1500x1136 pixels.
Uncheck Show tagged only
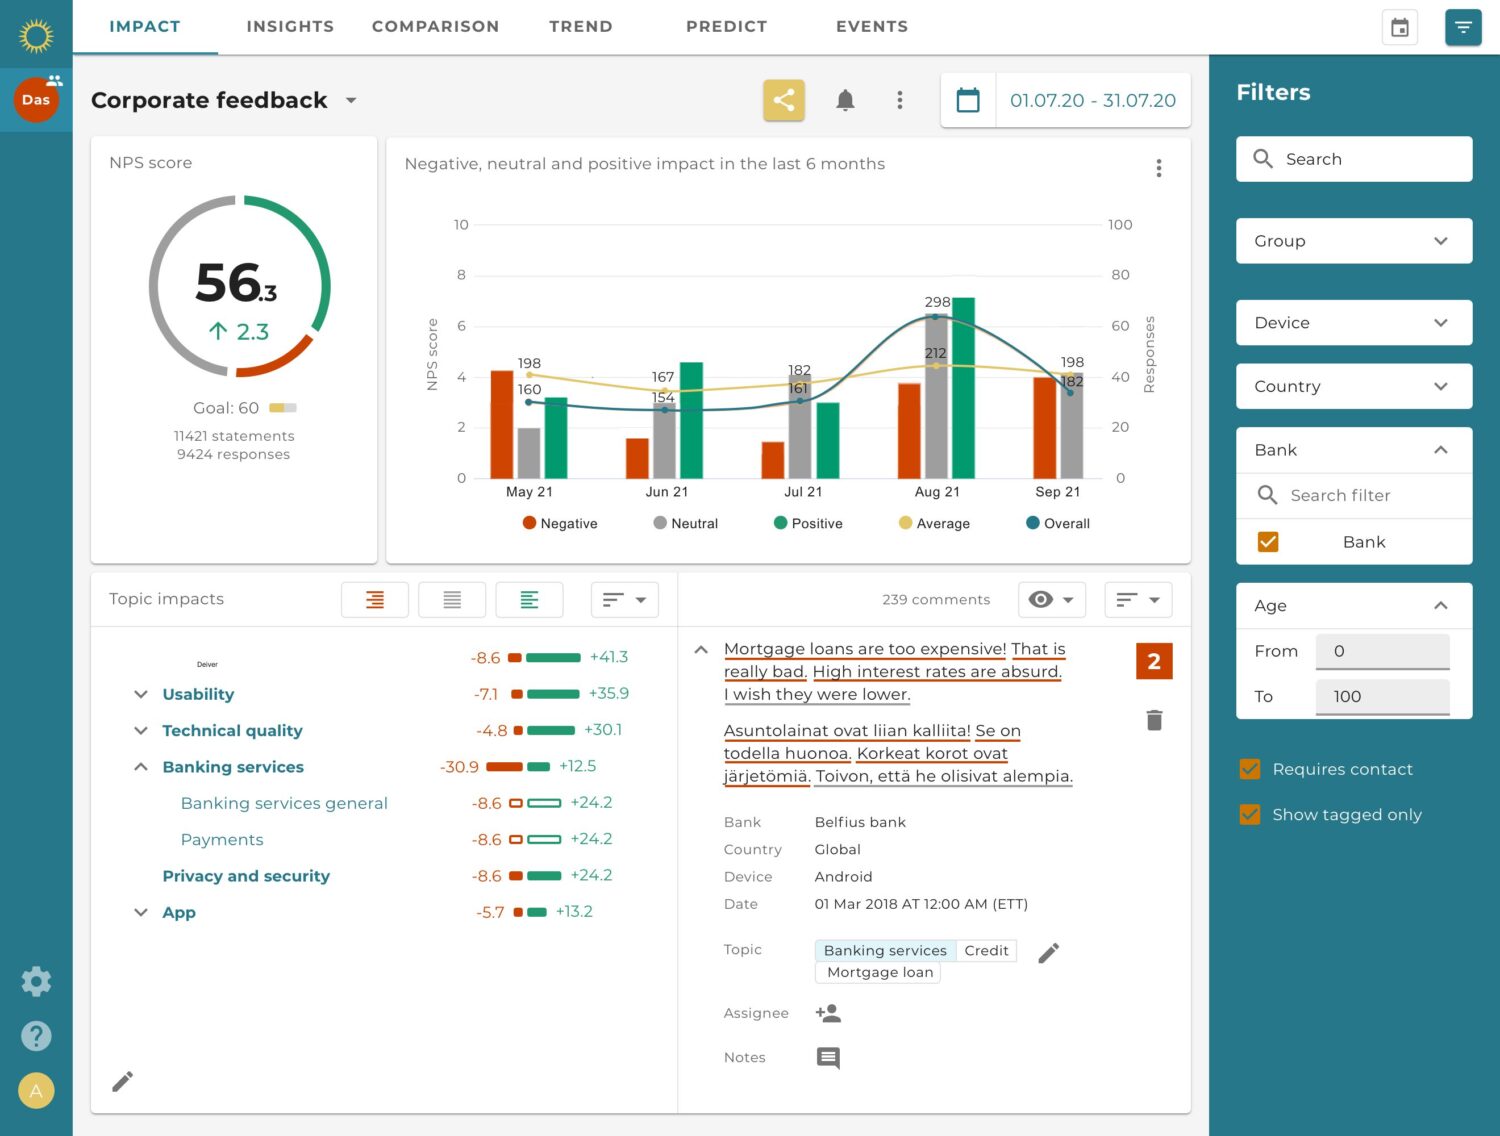click(1250, 814)
